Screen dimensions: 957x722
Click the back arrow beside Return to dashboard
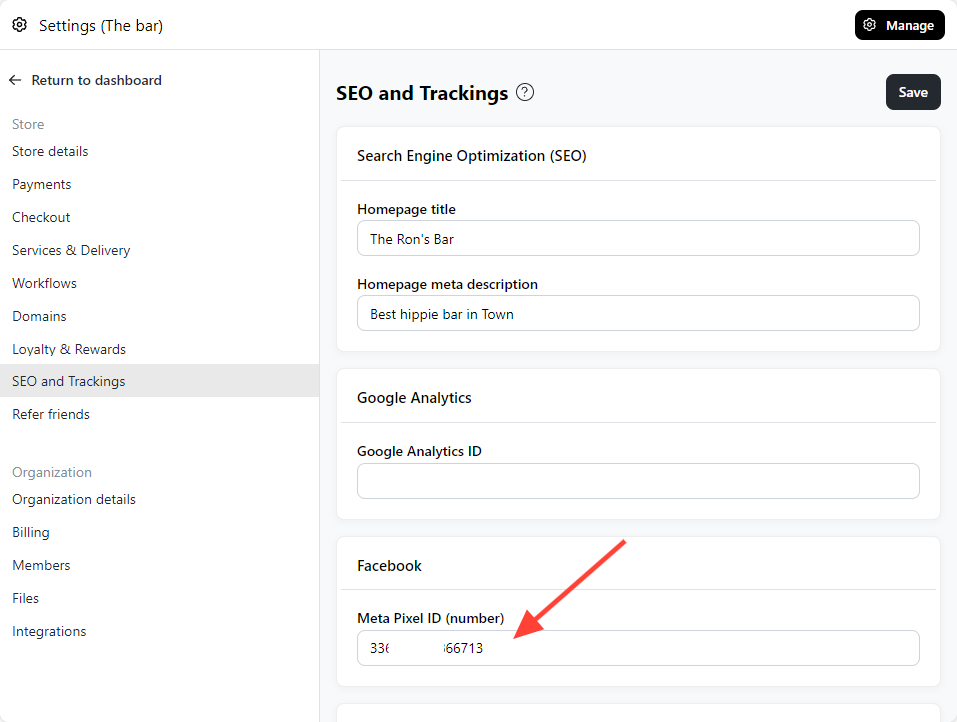15,80
